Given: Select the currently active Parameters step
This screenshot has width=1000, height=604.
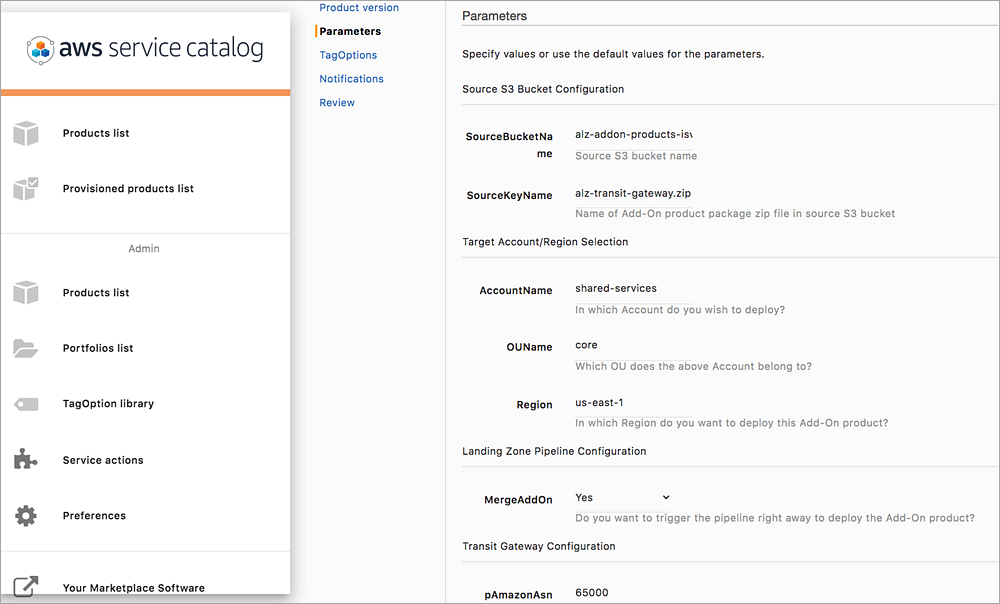Looking at the screenshot, I should pyautogui.click(x=350, y=30).
